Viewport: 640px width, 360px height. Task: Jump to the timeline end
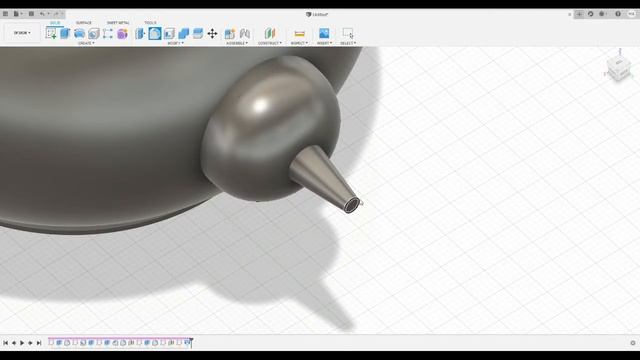pos(39,343)
